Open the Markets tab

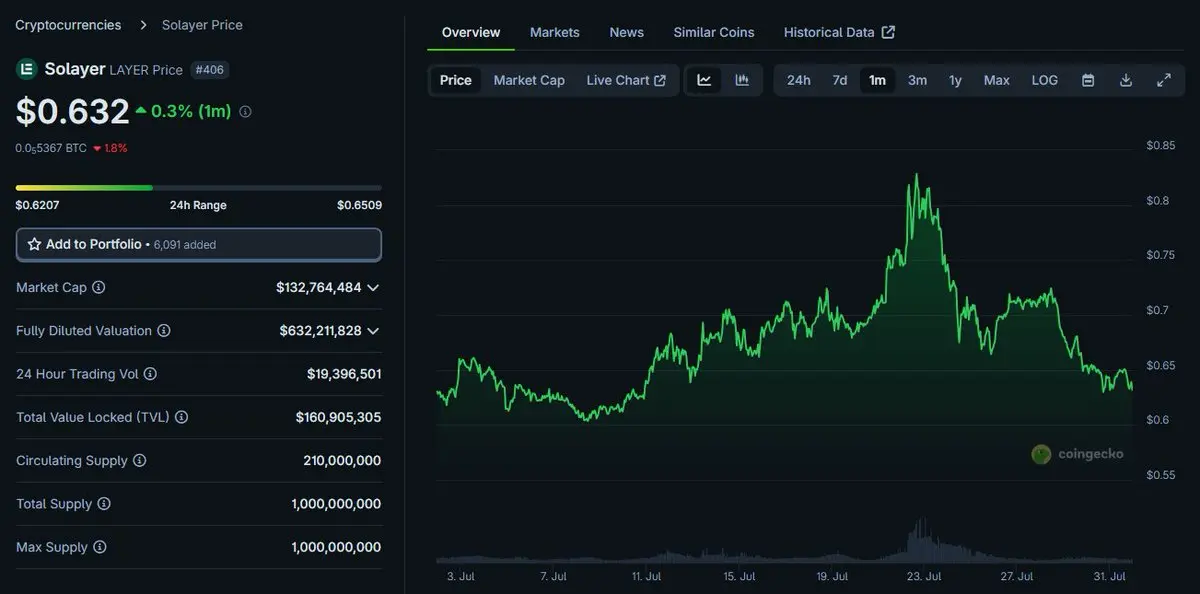click(x=555, y=32)
